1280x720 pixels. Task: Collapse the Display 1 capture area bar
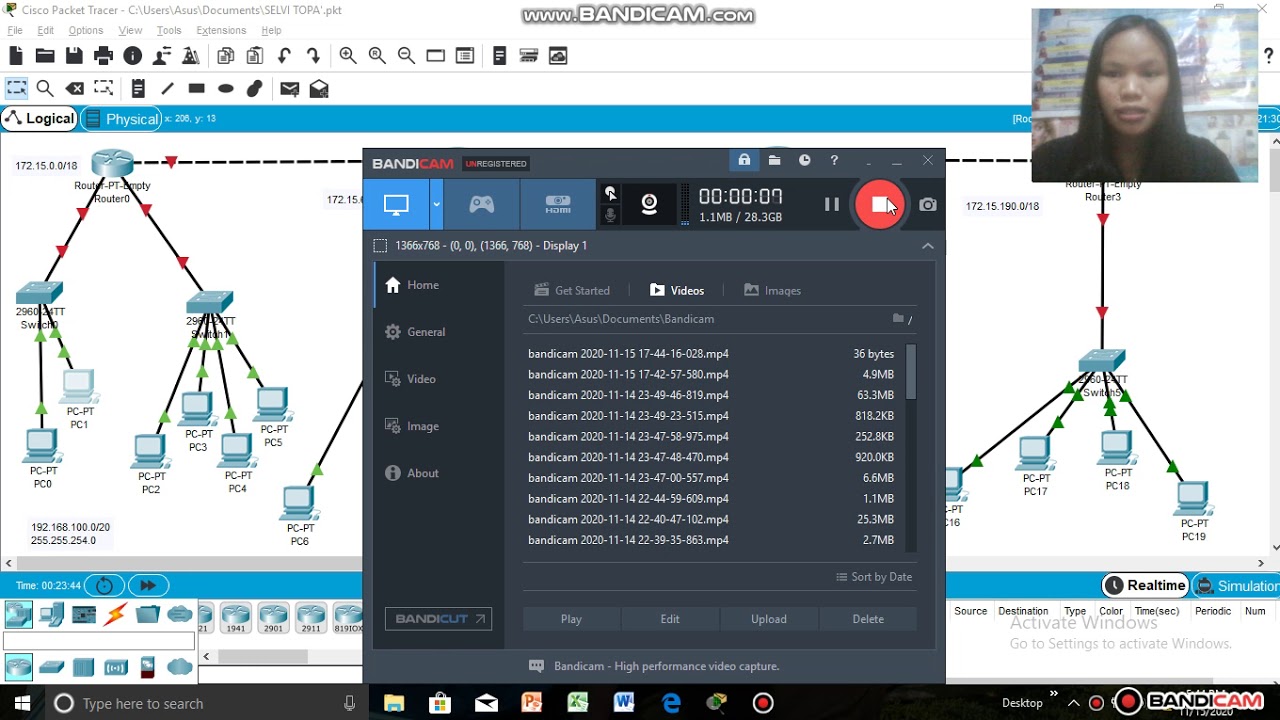[928, 246]
